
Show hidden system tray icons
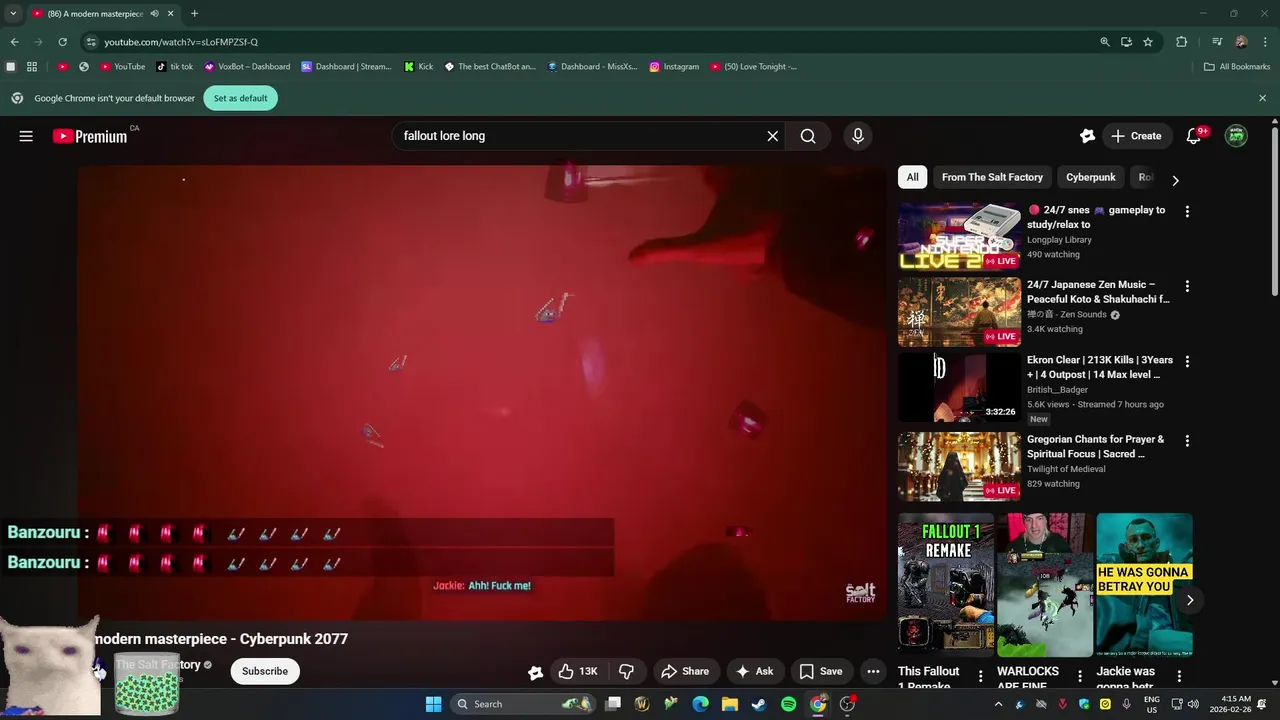click(x=997, y=704)
